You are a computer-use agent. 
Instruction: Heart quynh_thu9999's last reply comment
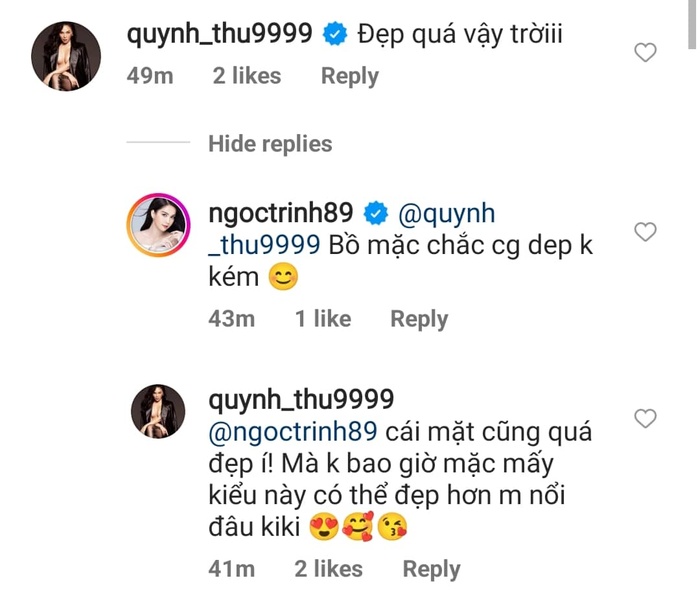pos(646,417)
